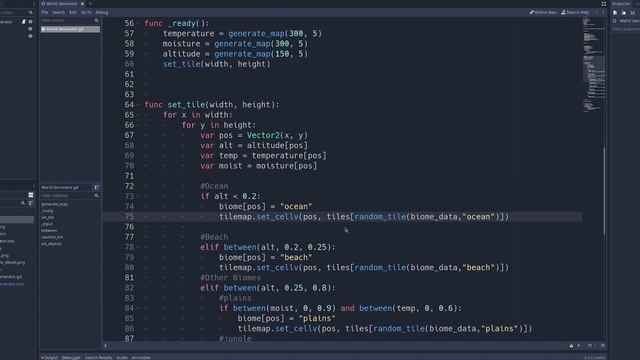640x360 pixels.
Task: Click the Inspector new resource icon
Action: click(x=615, y=13)
